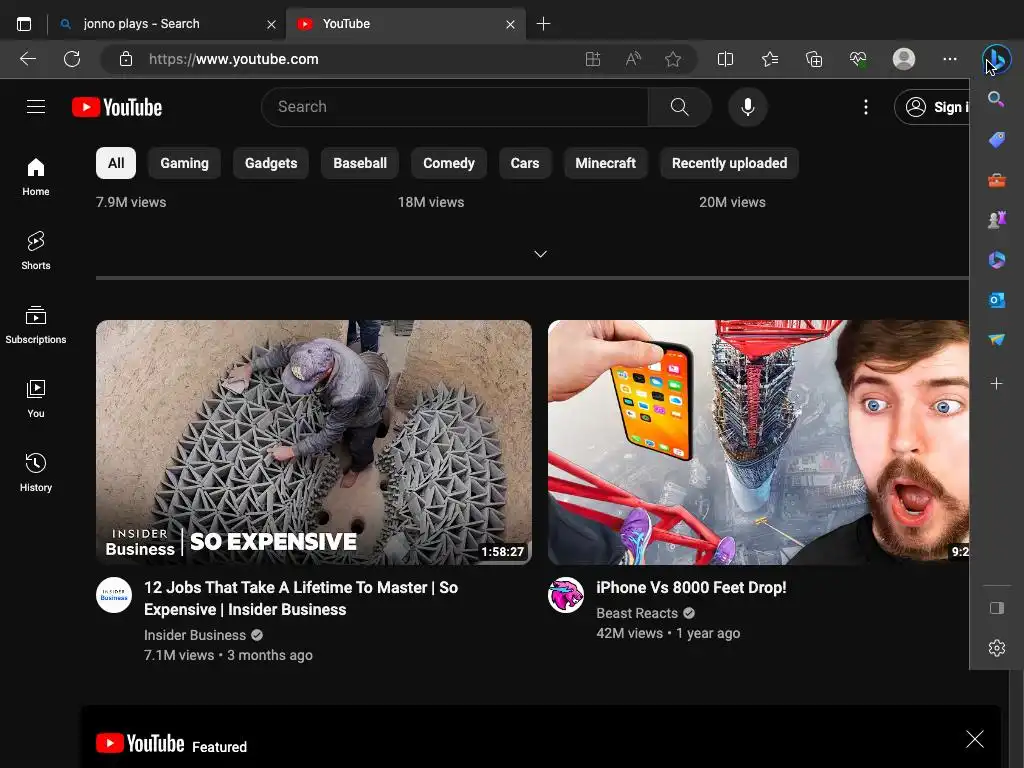Select the All filter chip
1024x768 pixels.
[116, 163]
